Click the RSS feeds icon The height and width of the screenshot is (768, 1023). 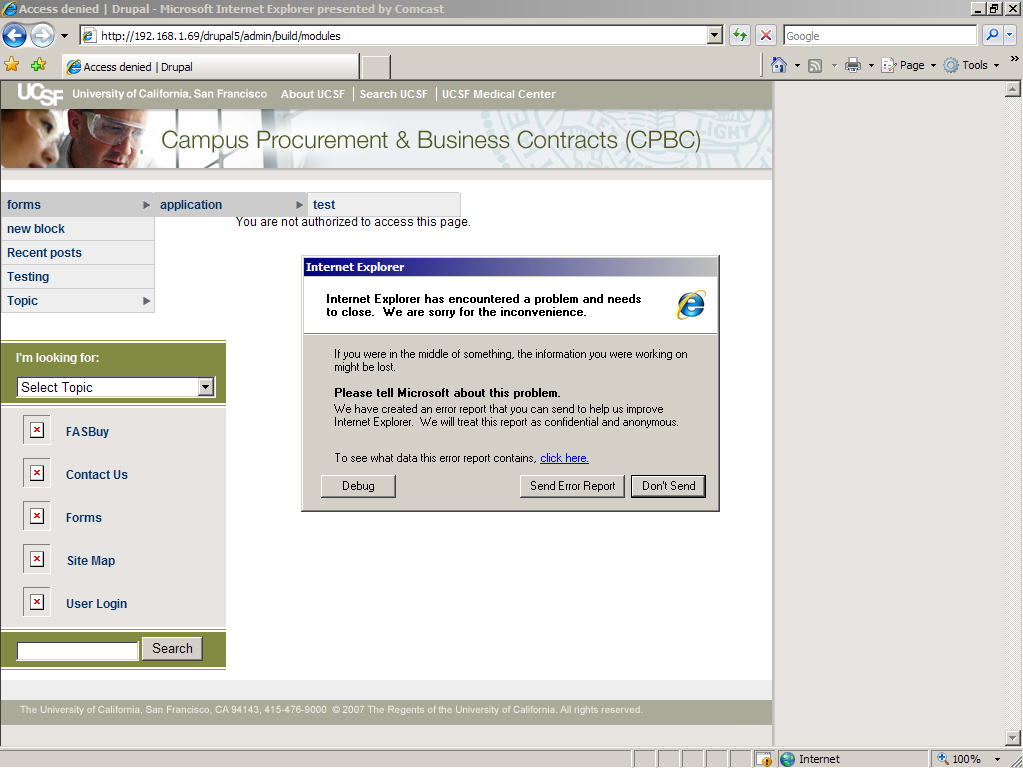(x=815, y=66)
